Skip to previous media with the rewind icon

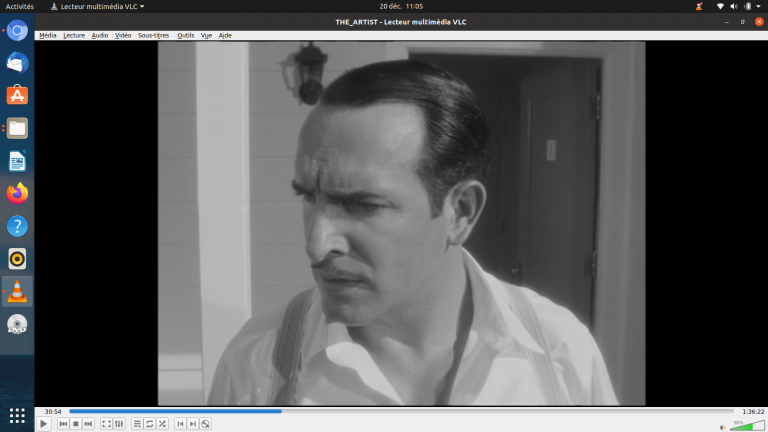click(63, 424)
